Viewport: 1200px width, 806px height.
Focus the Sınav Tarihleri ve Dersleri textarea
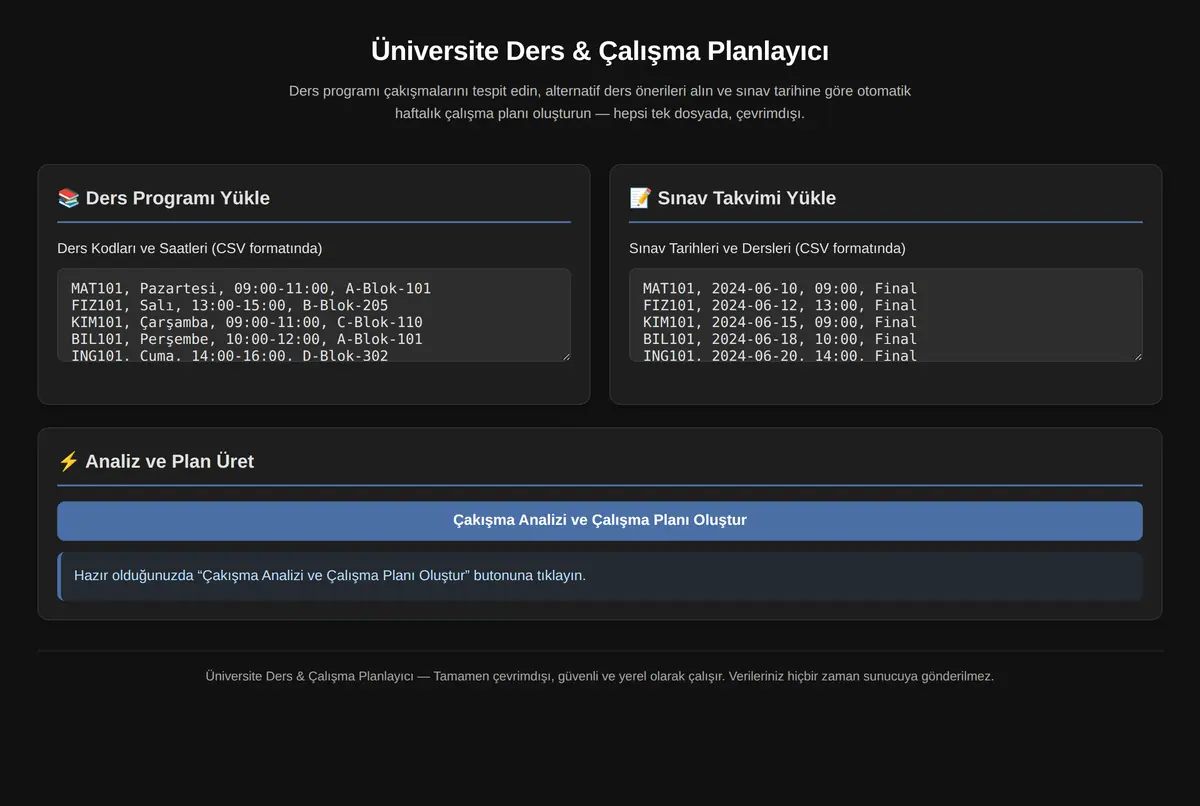pos(886,315)
